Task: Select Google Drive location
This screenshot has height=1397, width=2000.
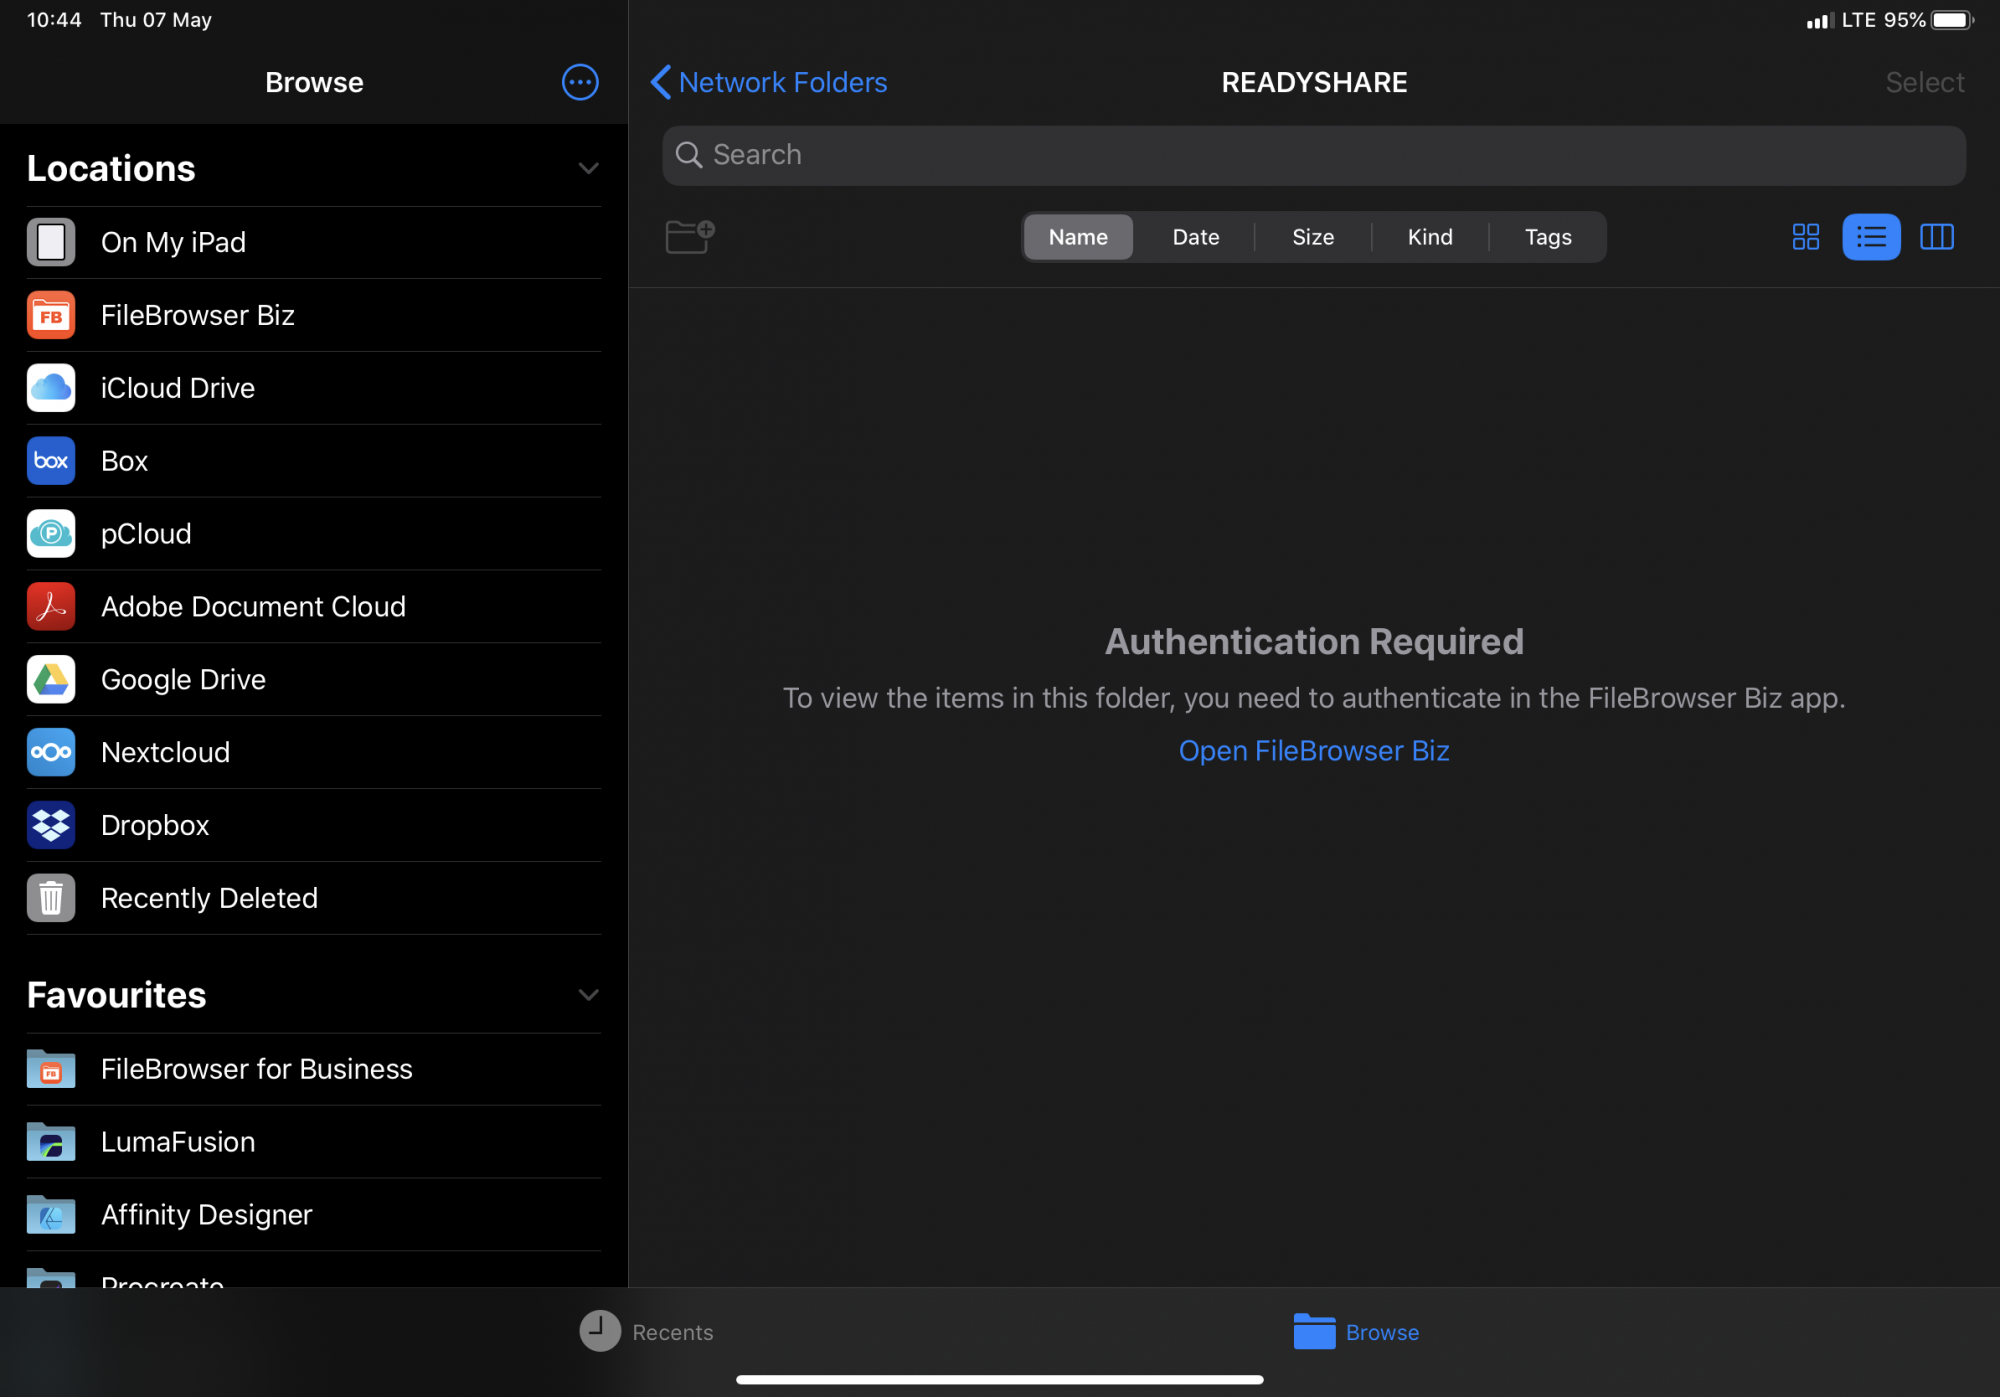Action: [314, 680]
